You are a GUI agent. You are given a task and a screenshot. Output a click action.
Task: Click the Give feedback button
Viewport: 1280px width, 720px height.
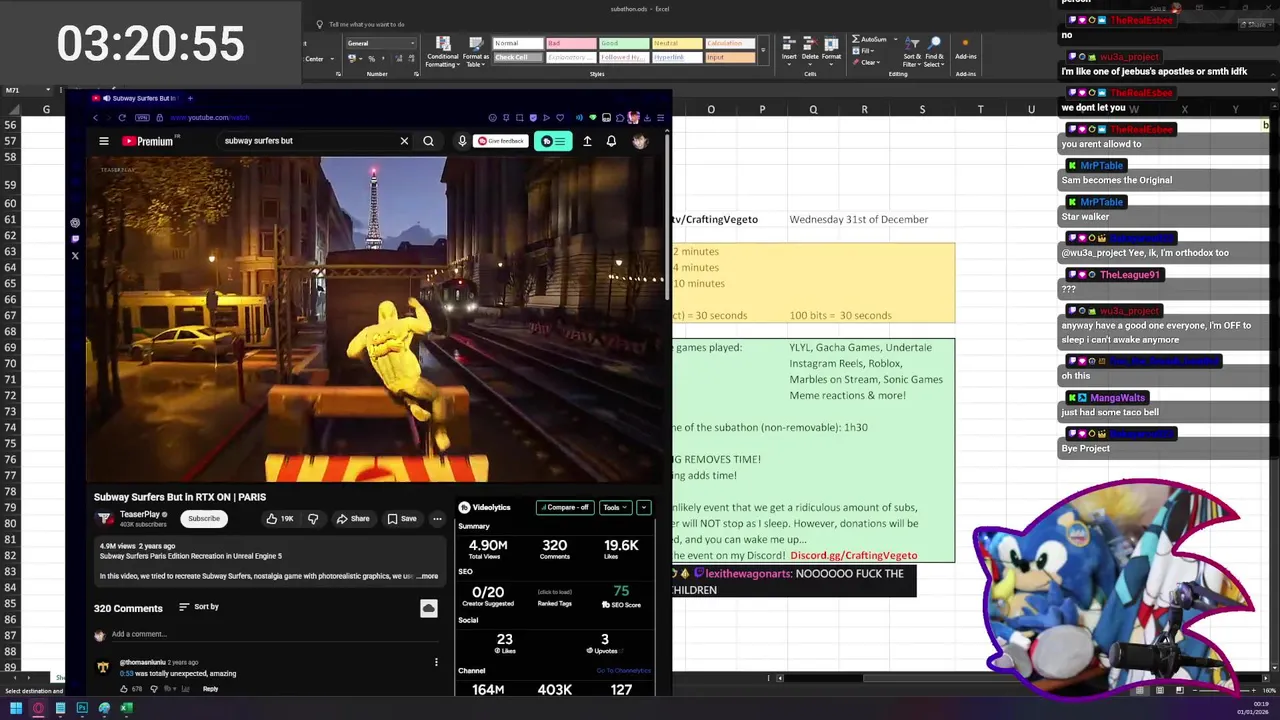[x=501, y=141]
